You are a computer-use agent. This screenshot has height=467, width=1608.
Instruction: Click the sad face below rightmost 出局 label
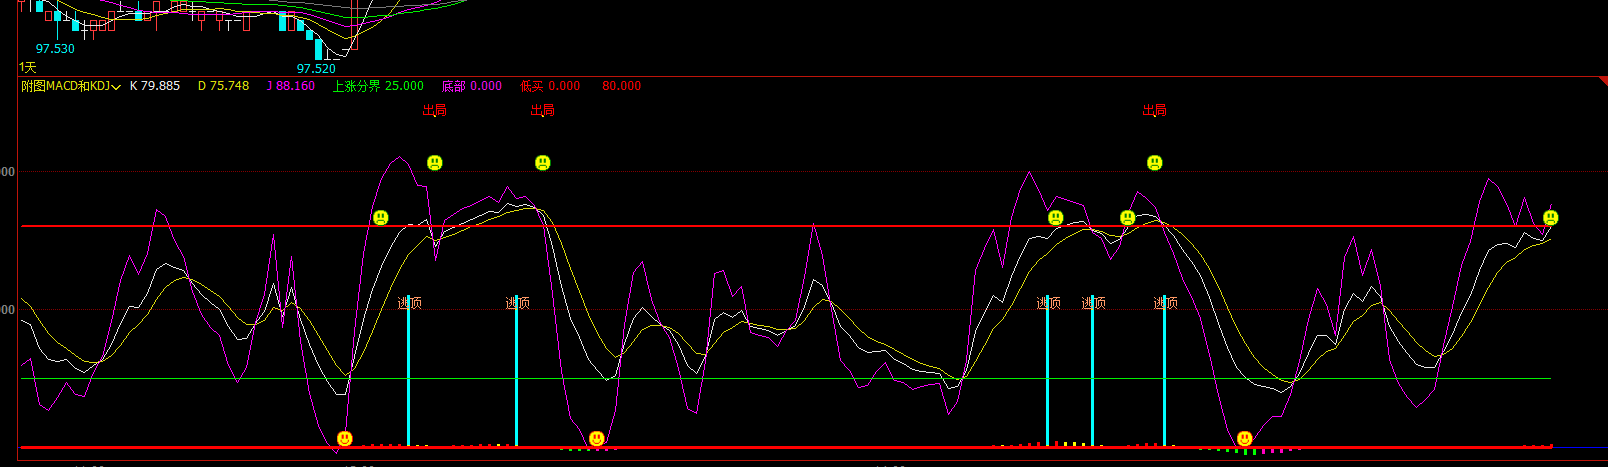1155,163
